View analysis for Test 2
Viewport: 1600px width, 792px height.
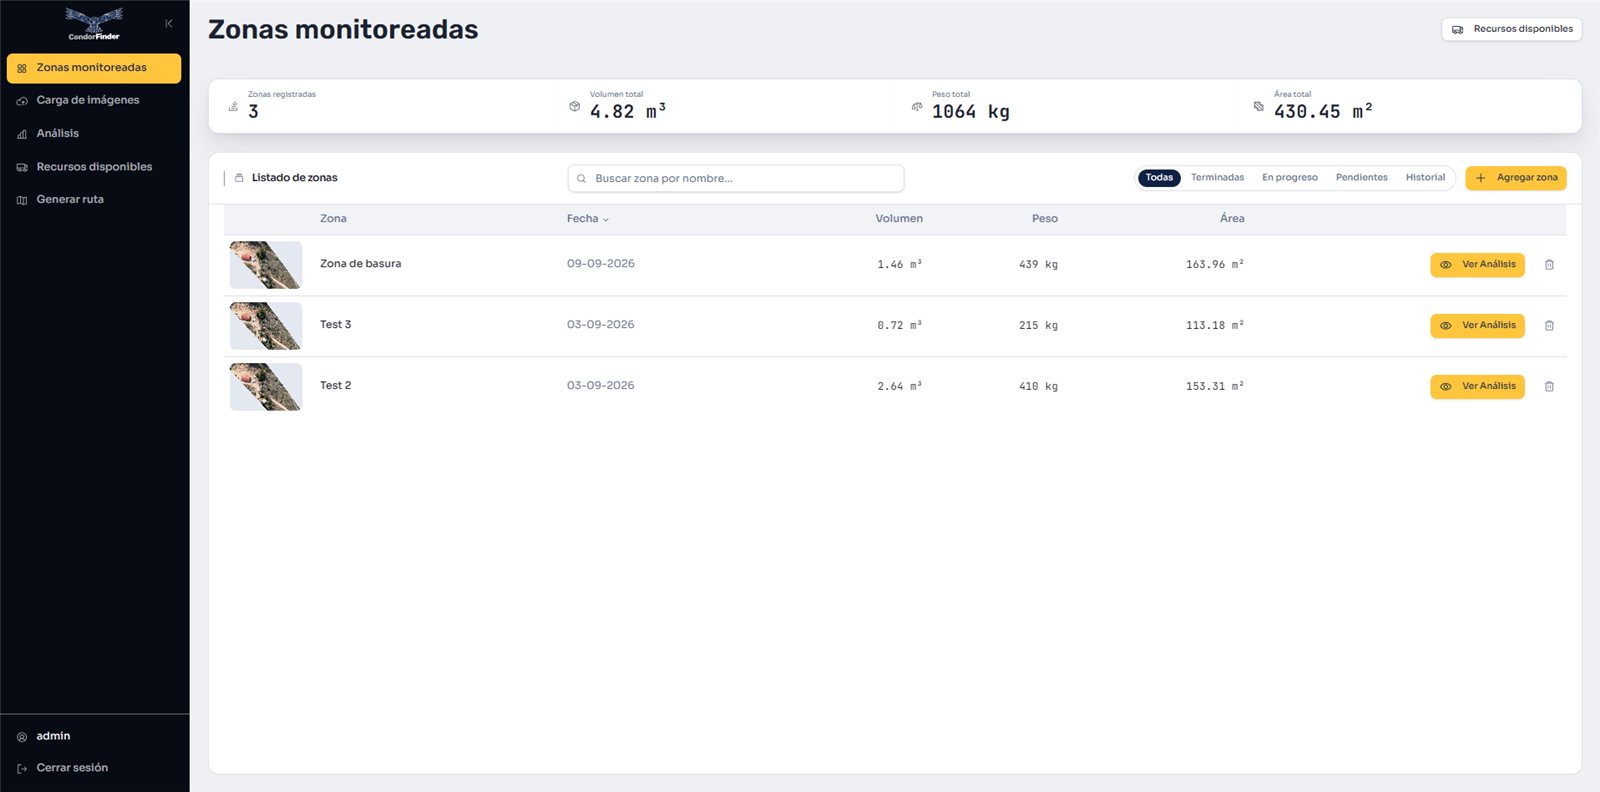click(1477, 387)
